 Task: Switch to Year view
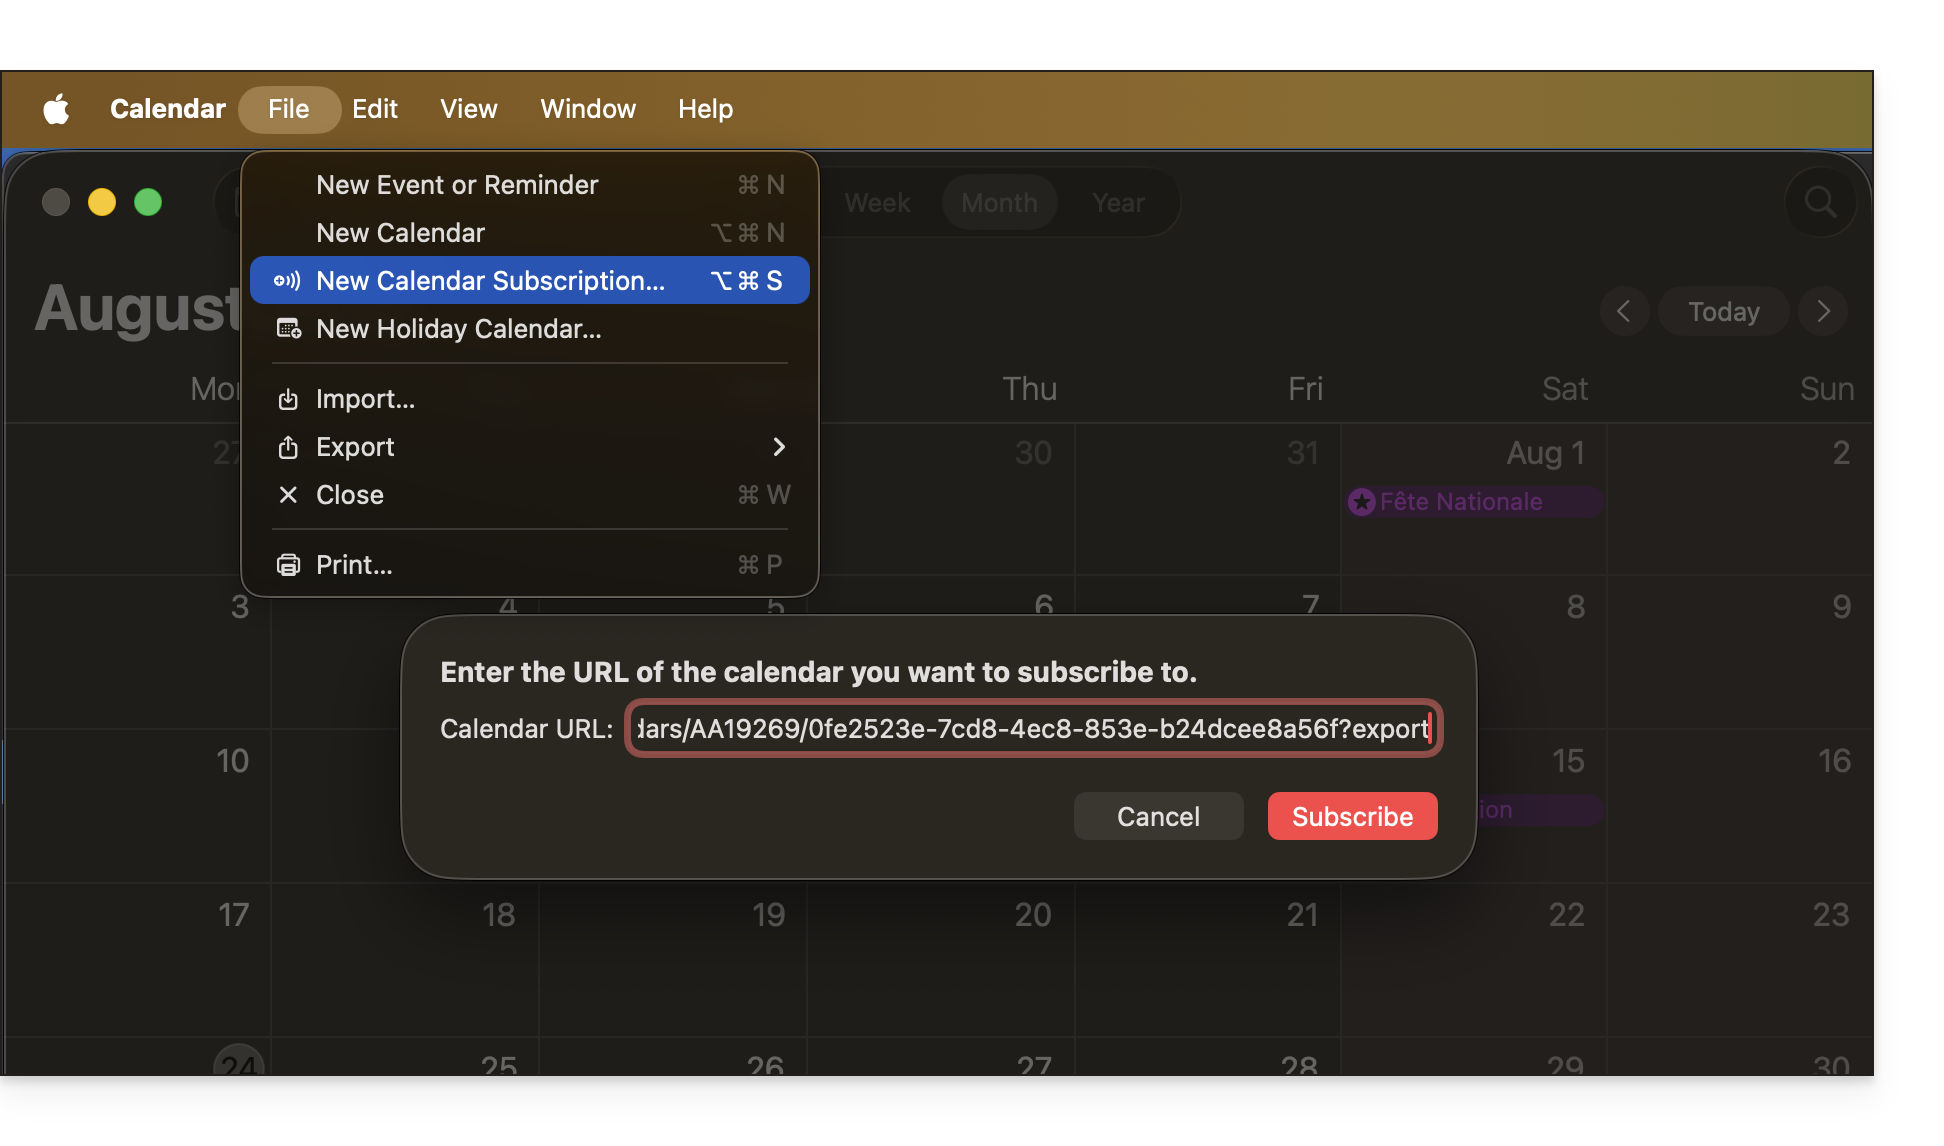1118,203
